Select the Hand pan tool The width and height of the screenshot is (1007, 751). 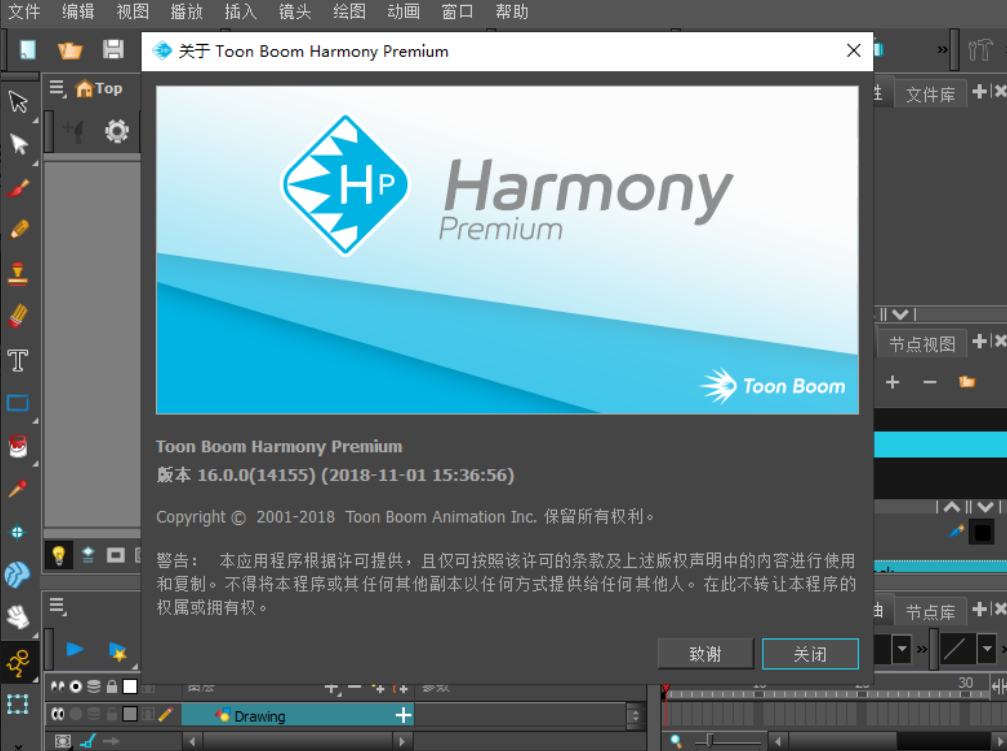coord(18,618)
